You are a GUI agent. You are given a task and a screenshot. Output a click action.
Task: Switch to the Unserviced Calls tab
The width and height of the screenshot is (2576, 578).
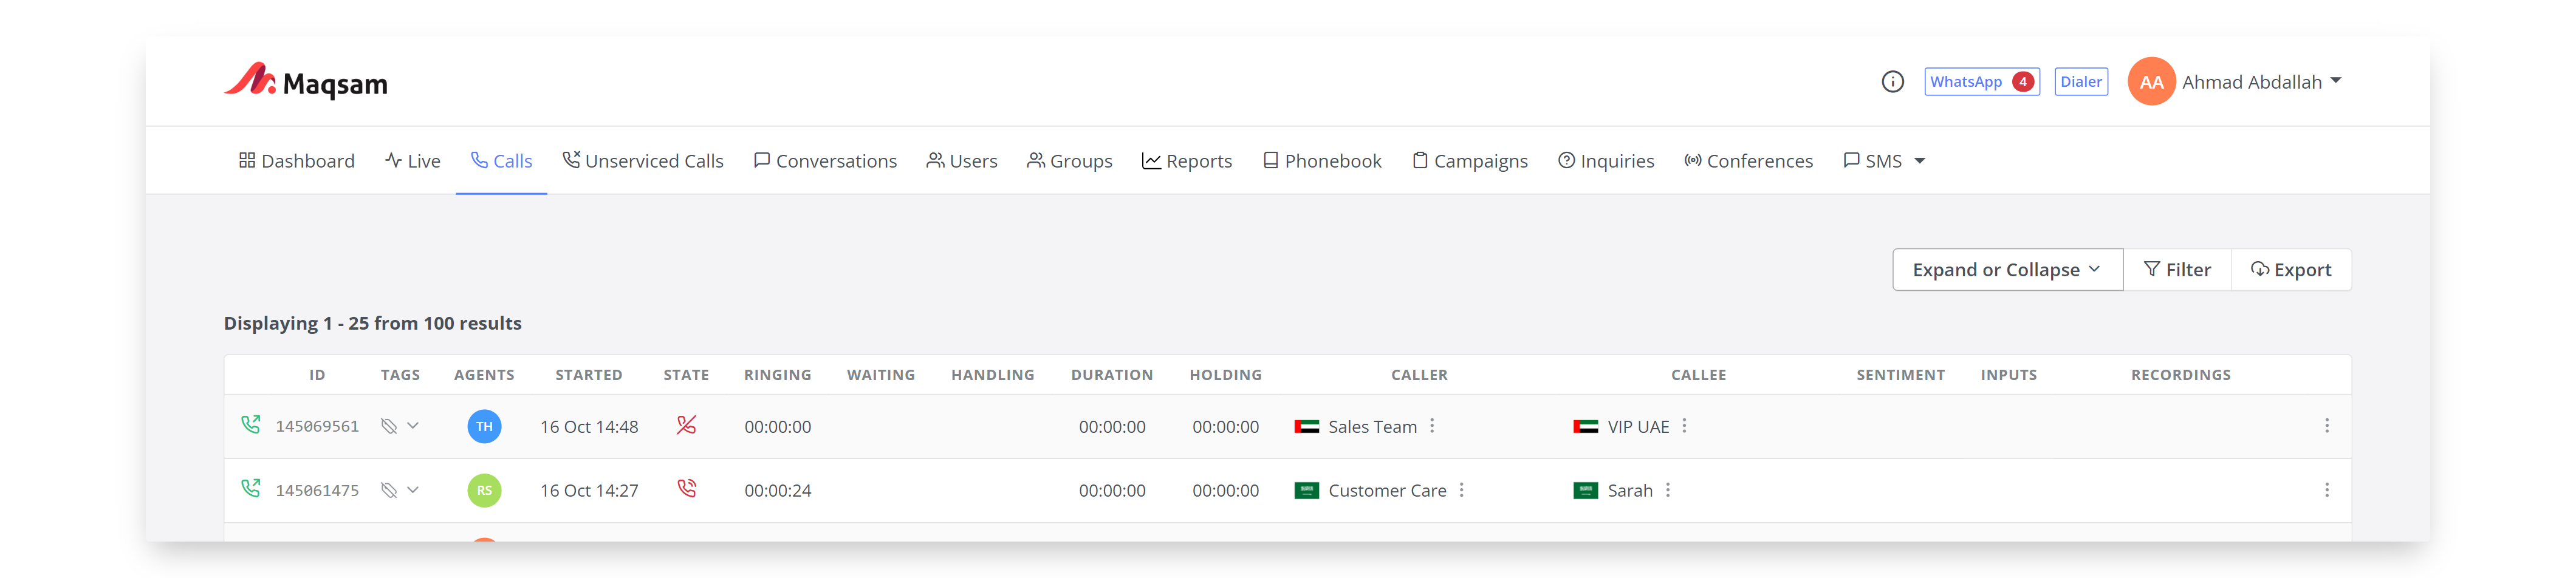(x=643, y=161)
